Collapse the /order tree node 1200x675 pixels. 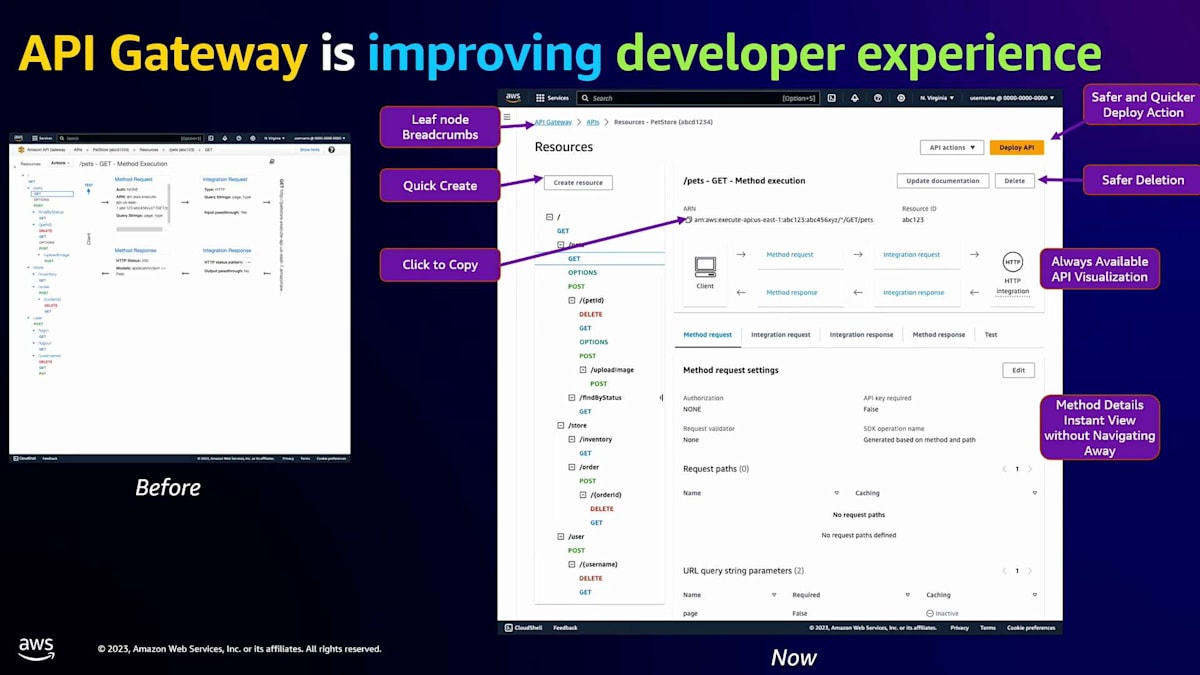point(571,467)
